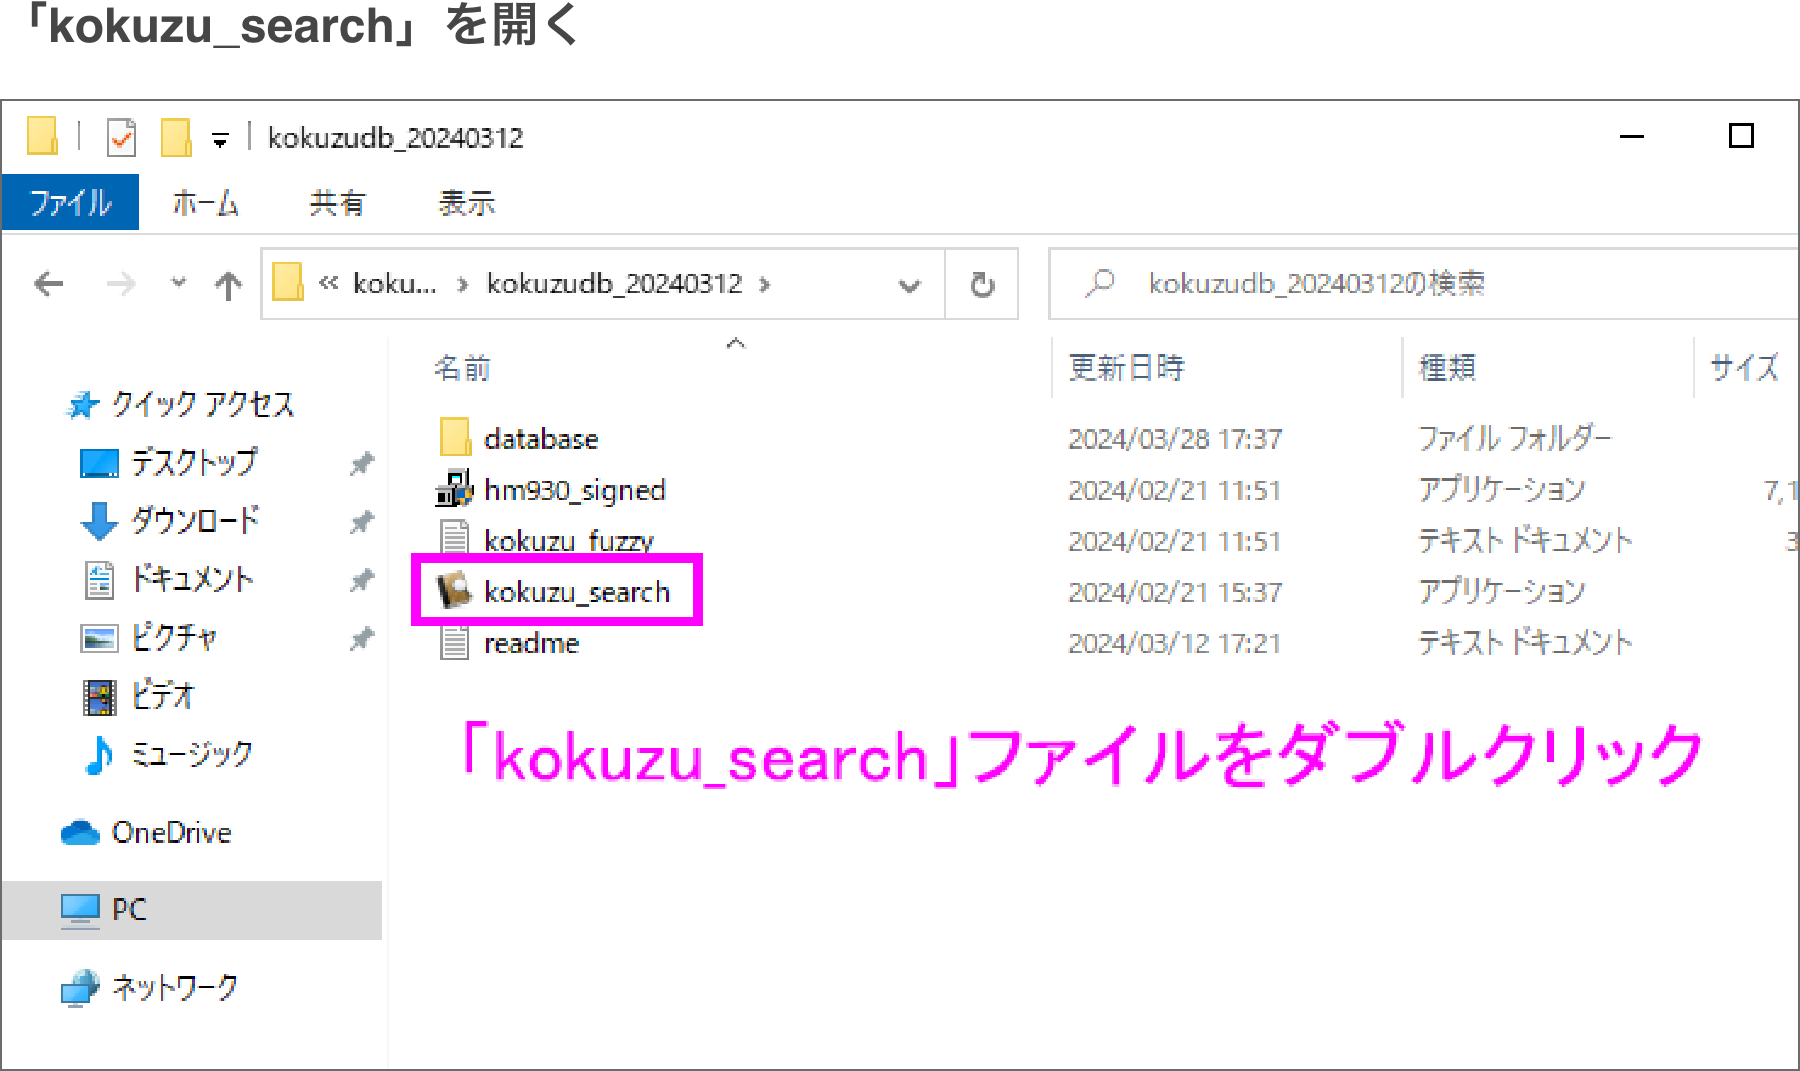Expand the address bar history dropdown
The height and width of the screenshot is (1071, 1800).
pyautogui.click(x=909, y=285)
